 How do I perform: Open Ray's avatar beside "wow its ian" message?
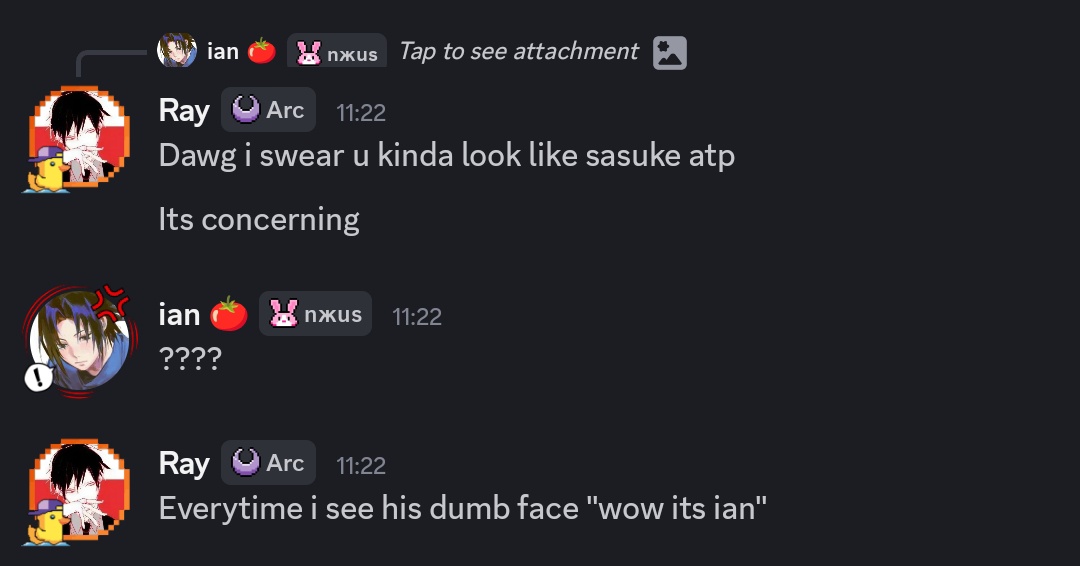click(x=77, y=492)
